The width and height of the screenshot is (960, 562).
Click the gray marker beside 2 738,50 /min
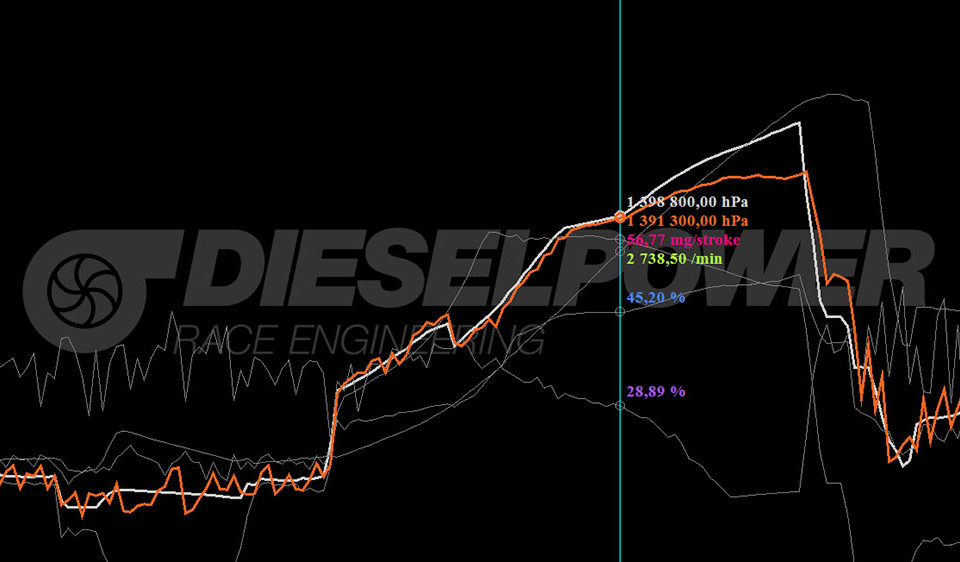point(620,251)
